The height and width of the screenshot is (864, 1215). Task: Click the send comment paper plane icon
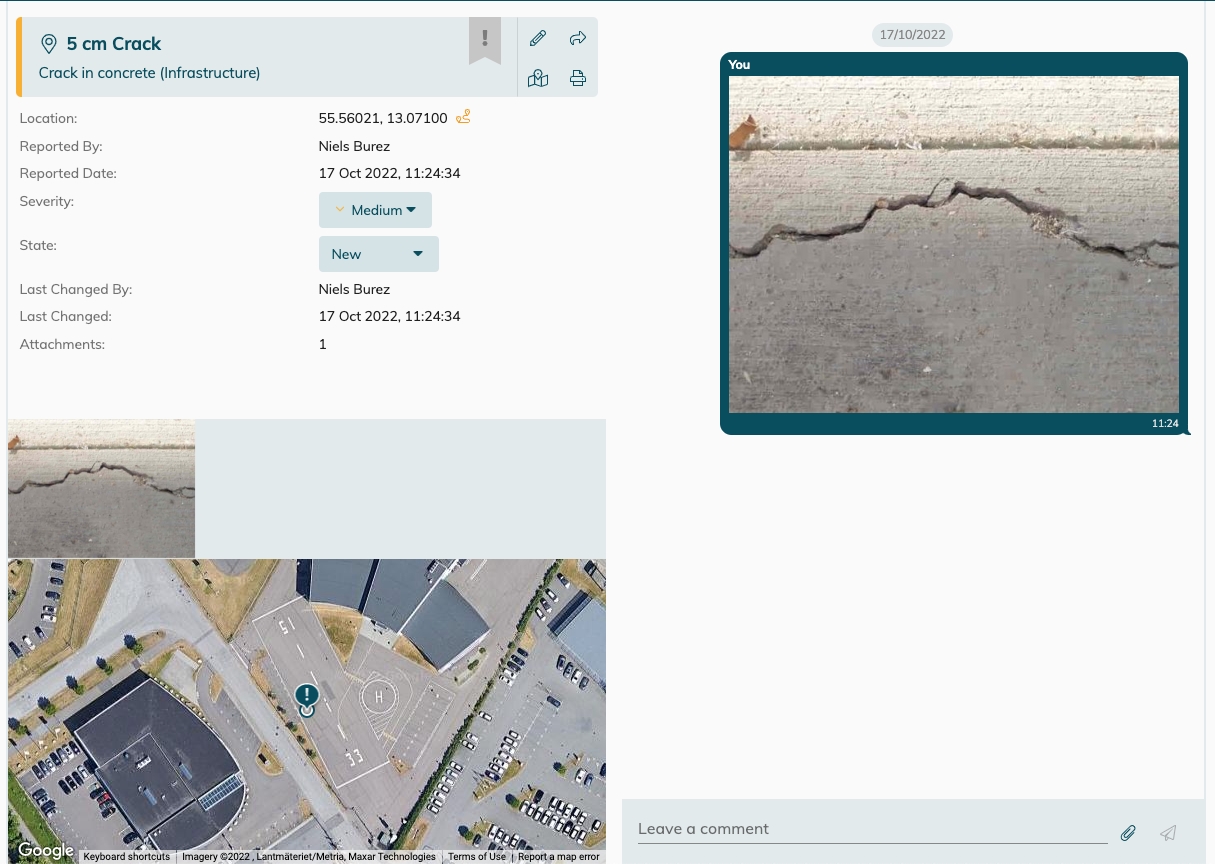click(1168, 832)
